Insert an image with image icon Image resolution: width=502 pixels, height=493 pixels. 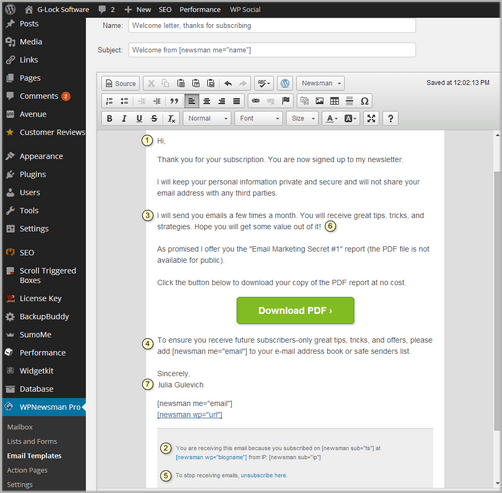tap(319, 101)
